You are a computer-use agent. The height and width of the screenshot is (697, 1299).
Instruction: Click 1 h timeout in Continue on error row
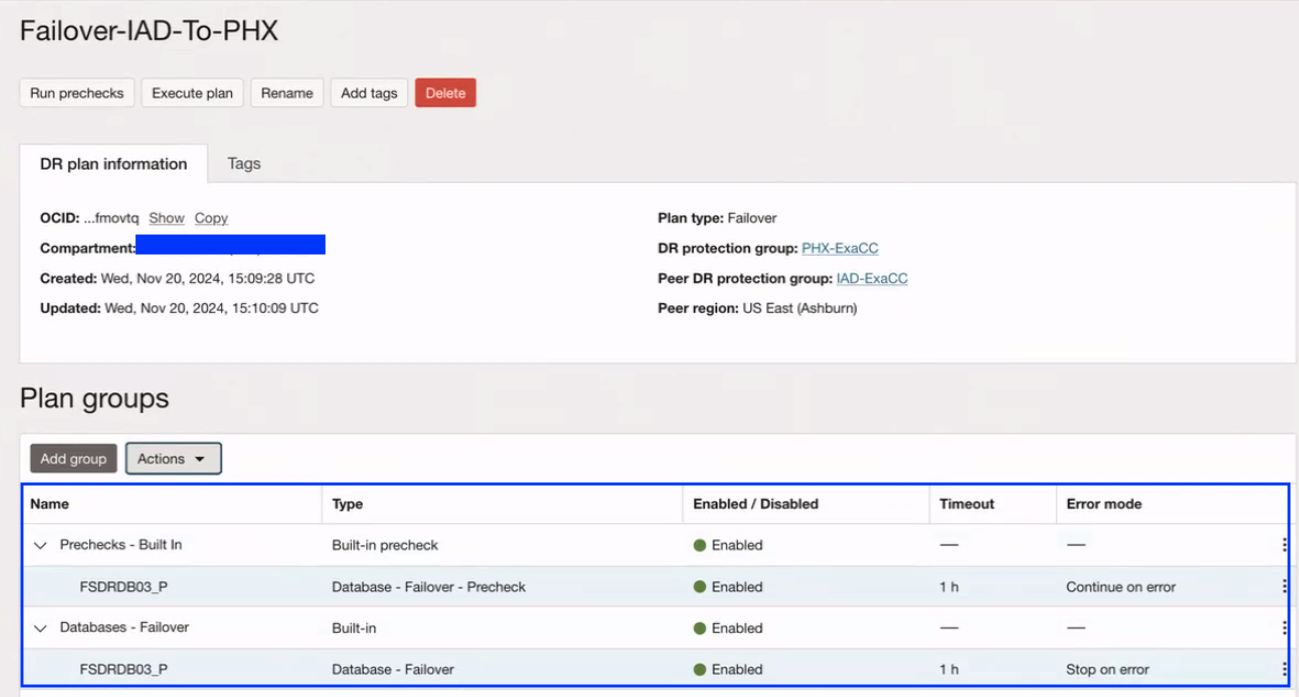click(x=949, y=587)
